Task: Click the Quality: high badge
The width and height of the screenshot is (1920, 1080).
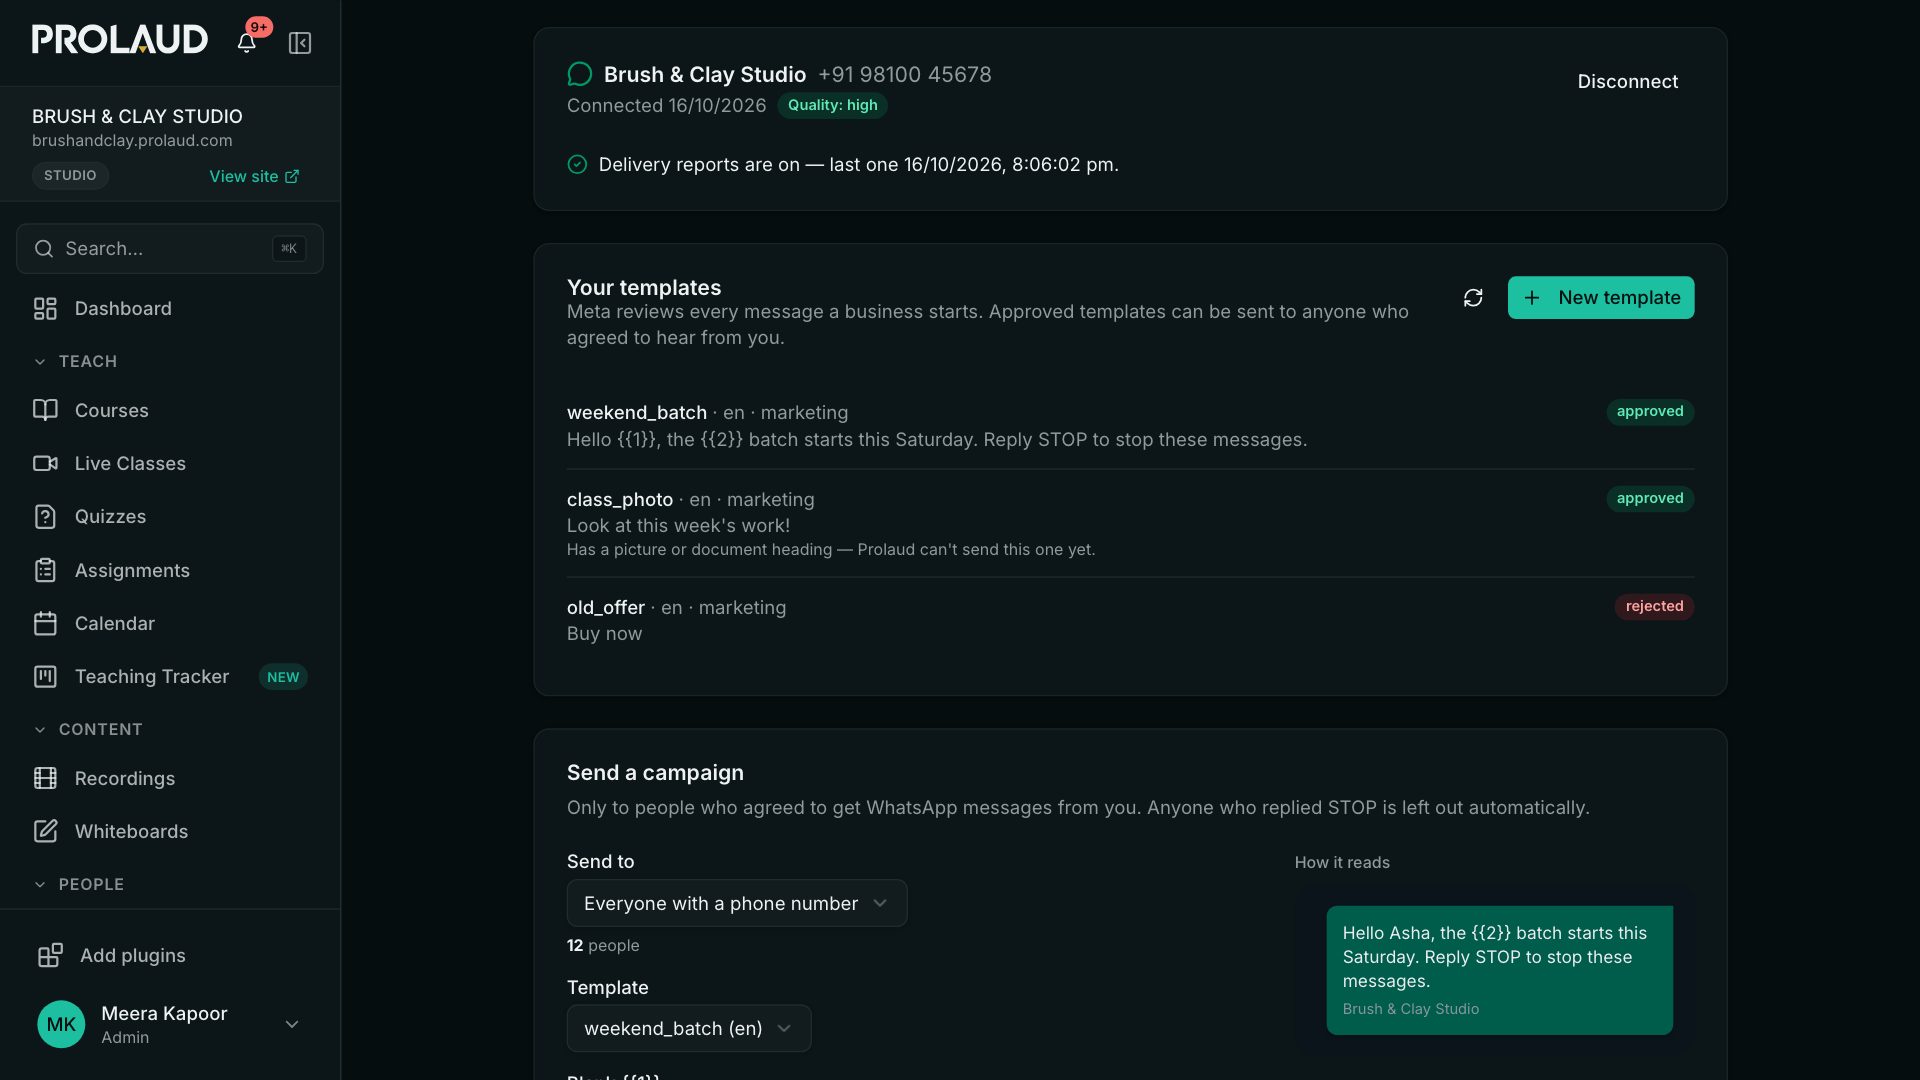Action: (x=832, y=105)
